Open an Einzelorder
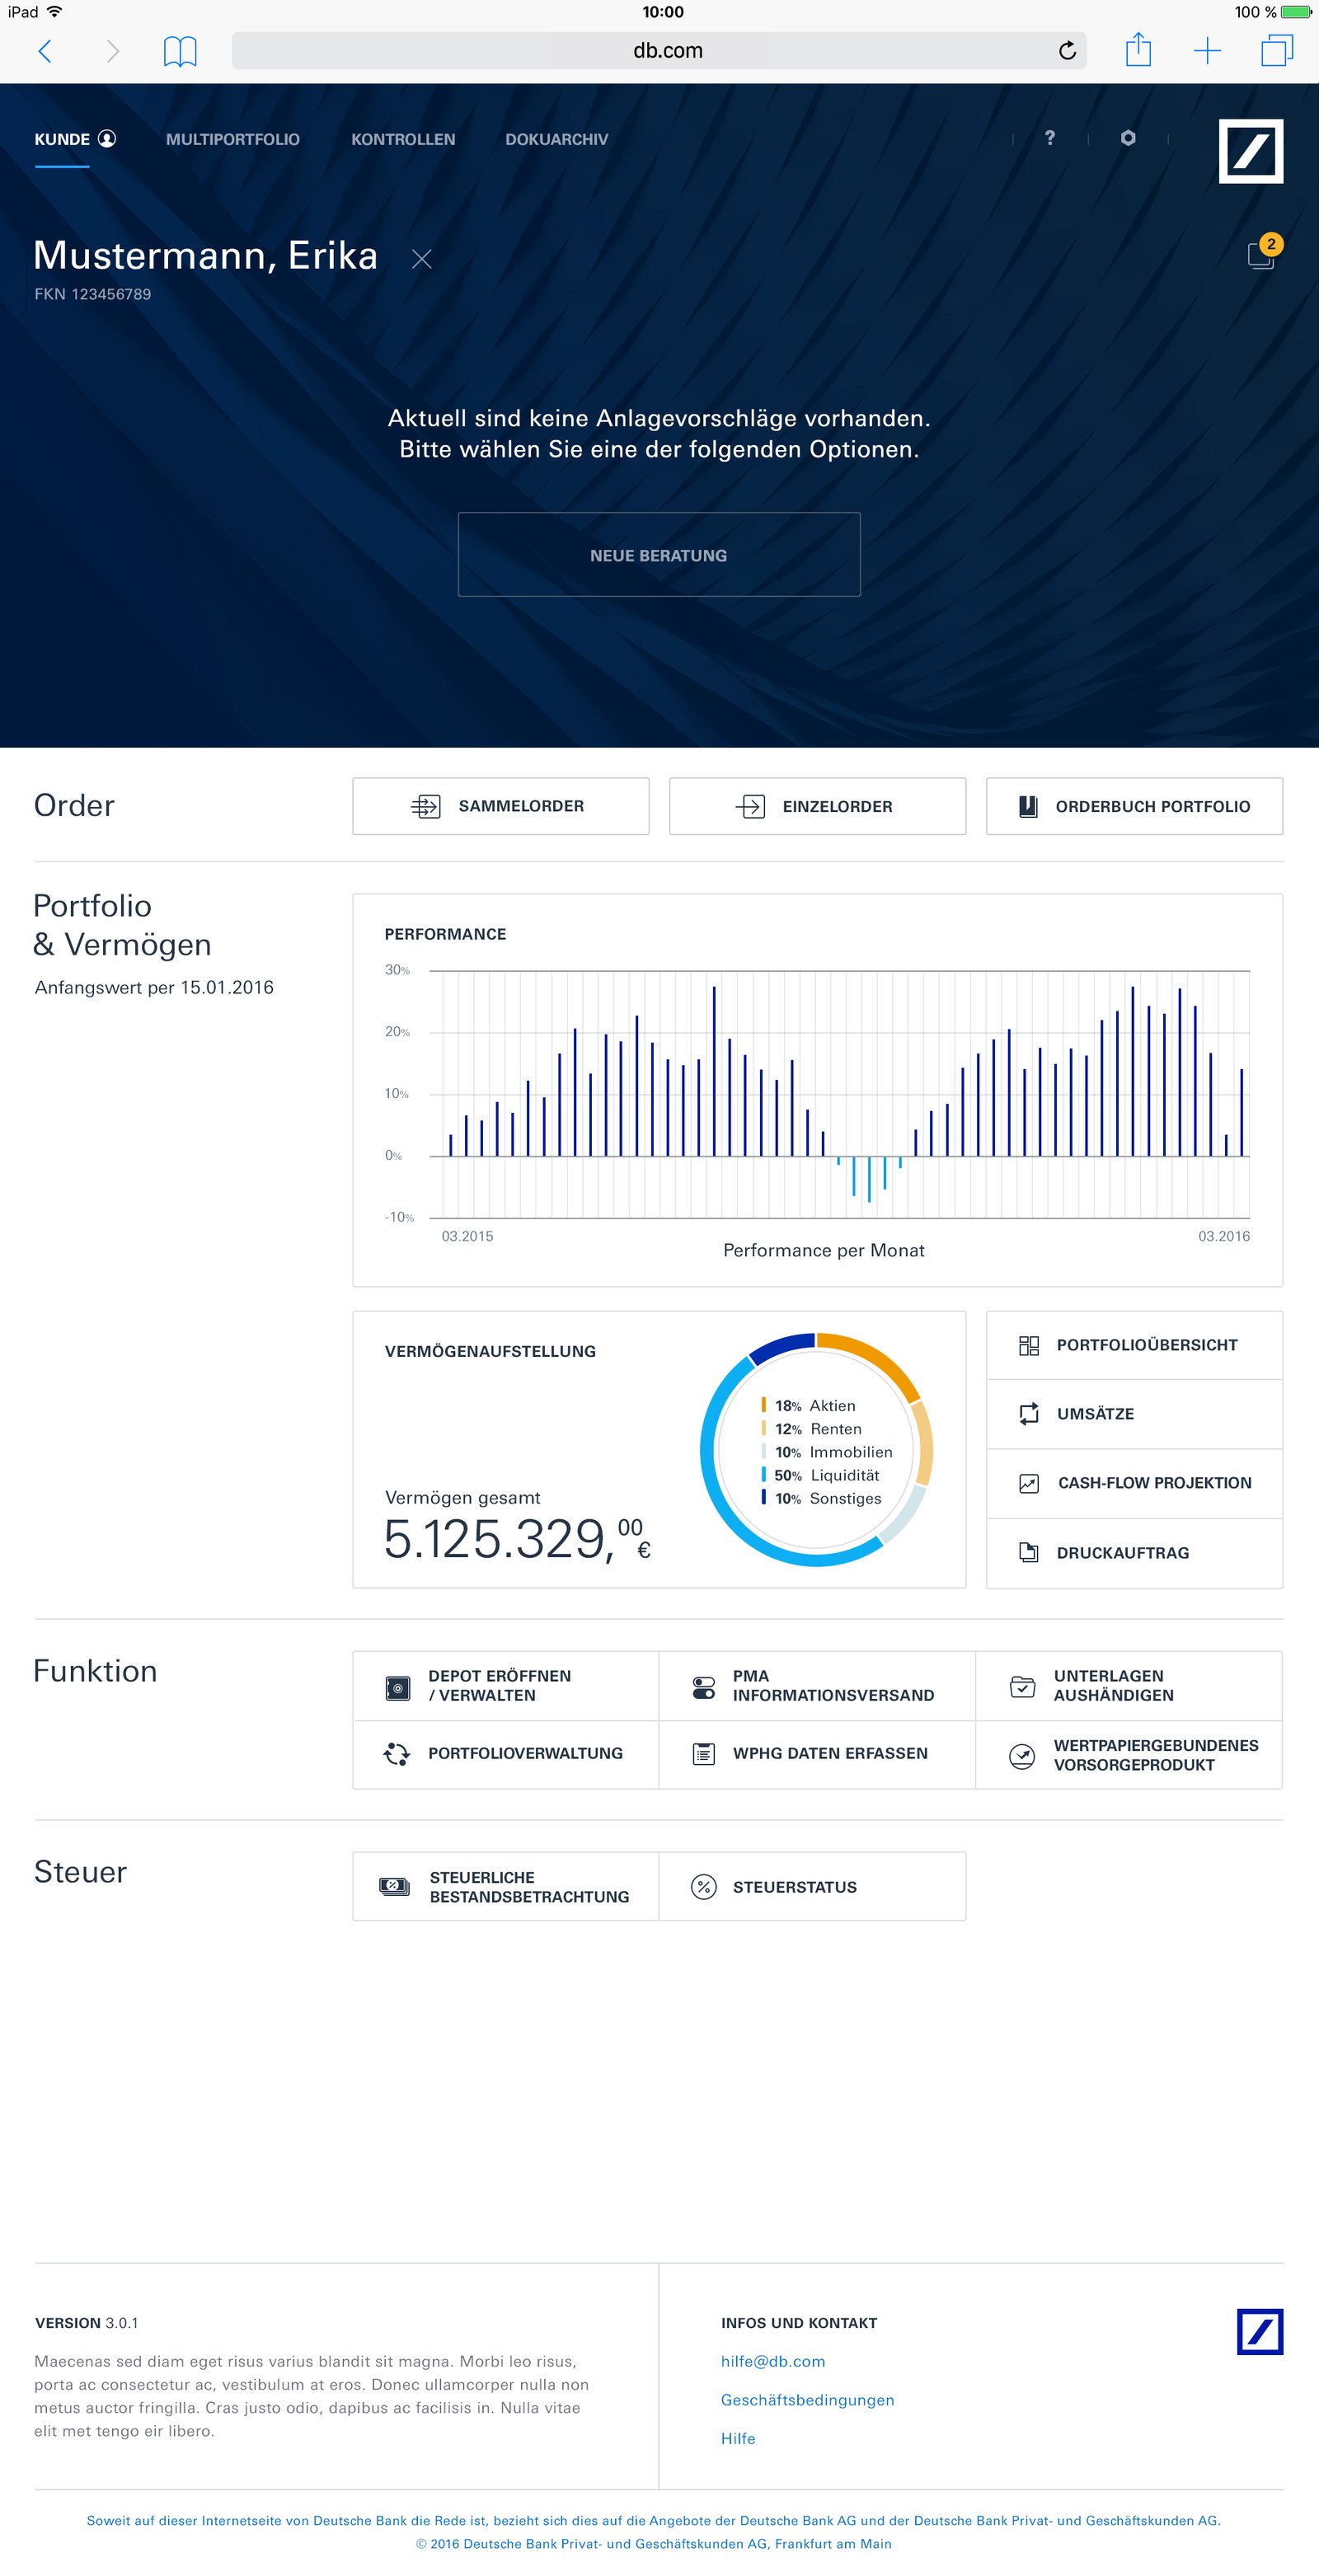Screen dimensions: 1319x2576 (817, 806)
